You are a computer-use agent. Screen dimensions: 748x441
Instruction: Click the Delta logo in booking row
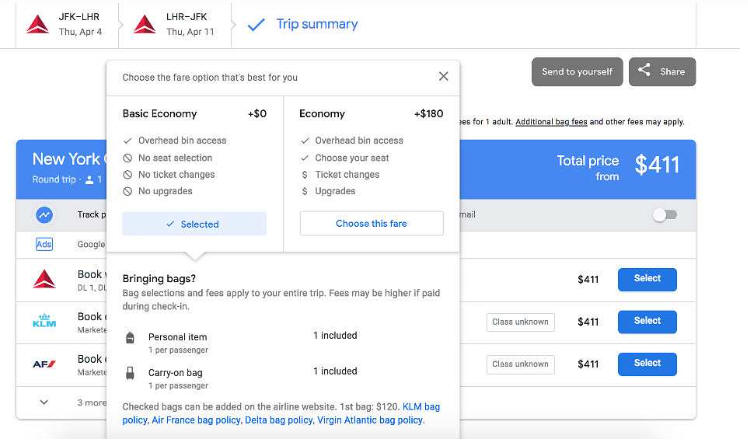44,279
